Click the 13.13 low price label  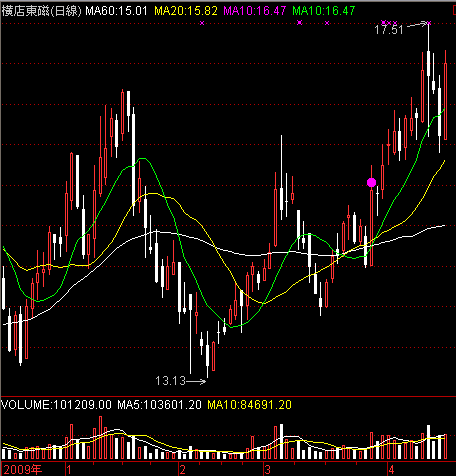(x=170, y=381)
